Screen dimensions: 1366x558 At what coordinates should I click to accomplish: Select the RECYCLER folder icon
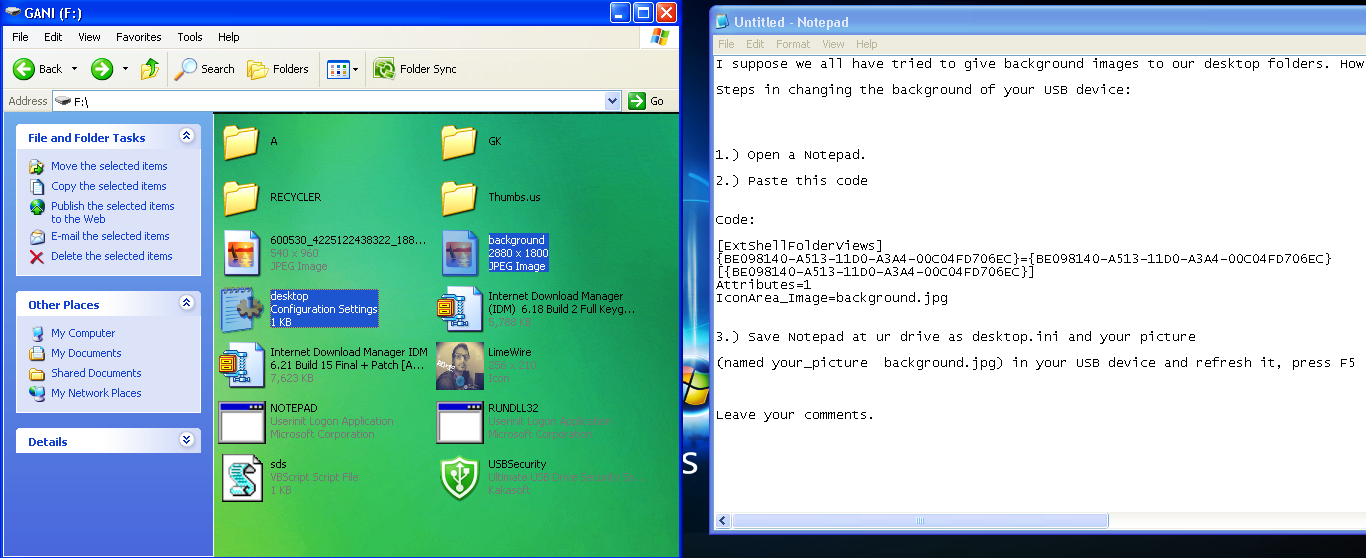[x=241, y=198]
